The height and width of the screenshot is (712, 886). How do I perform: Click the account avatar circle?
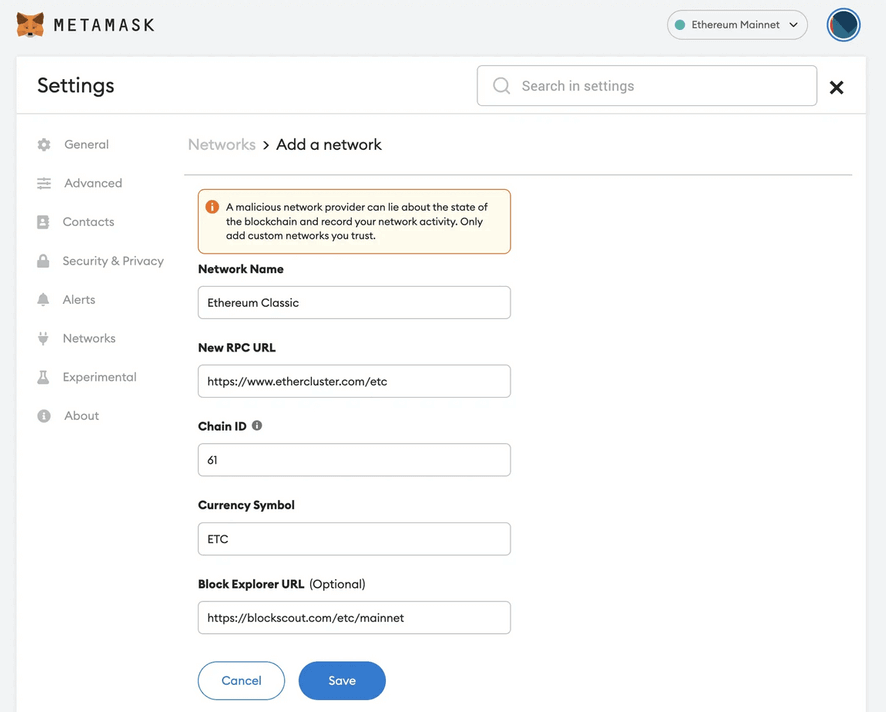pos(843,24)
